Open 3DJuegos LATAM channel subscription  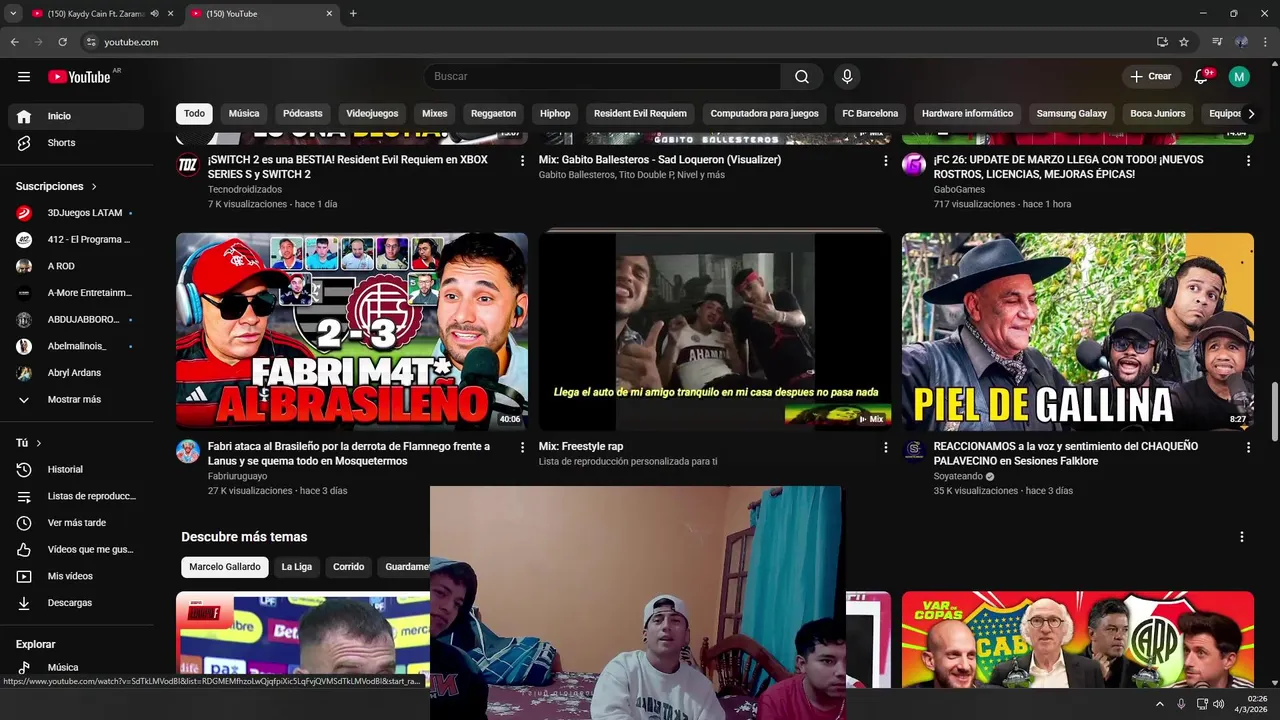[76, 213]
